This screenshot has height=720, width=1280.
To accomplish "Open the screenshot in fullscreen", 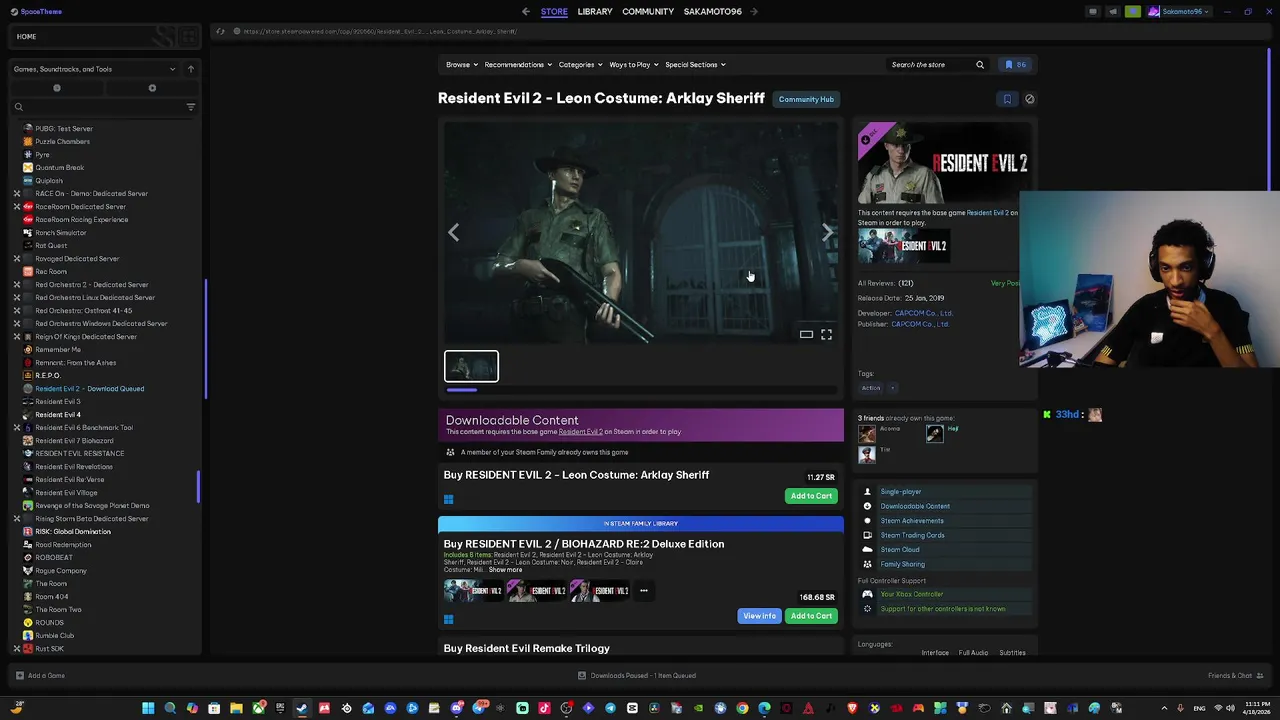I will click(x=826, y=335).
